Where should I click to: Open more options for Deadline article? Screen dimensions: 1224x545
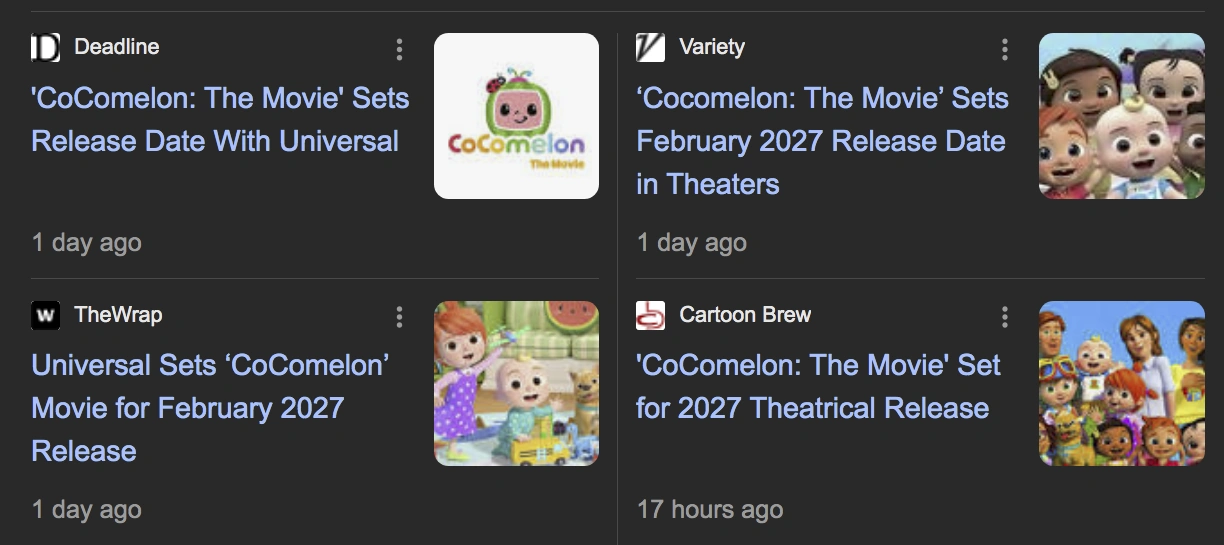[399, 49]
